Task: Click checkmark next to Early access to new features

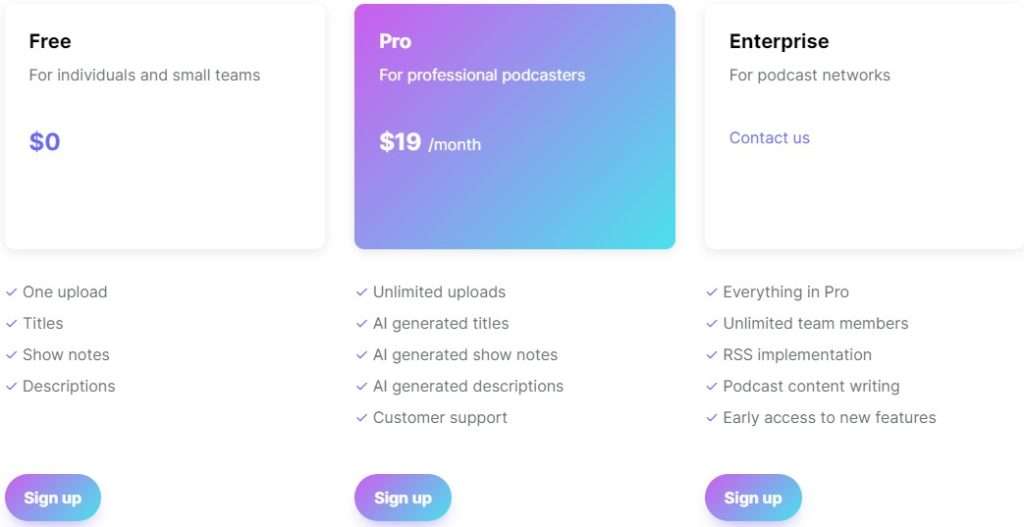Action: click(x=711, y=417)
